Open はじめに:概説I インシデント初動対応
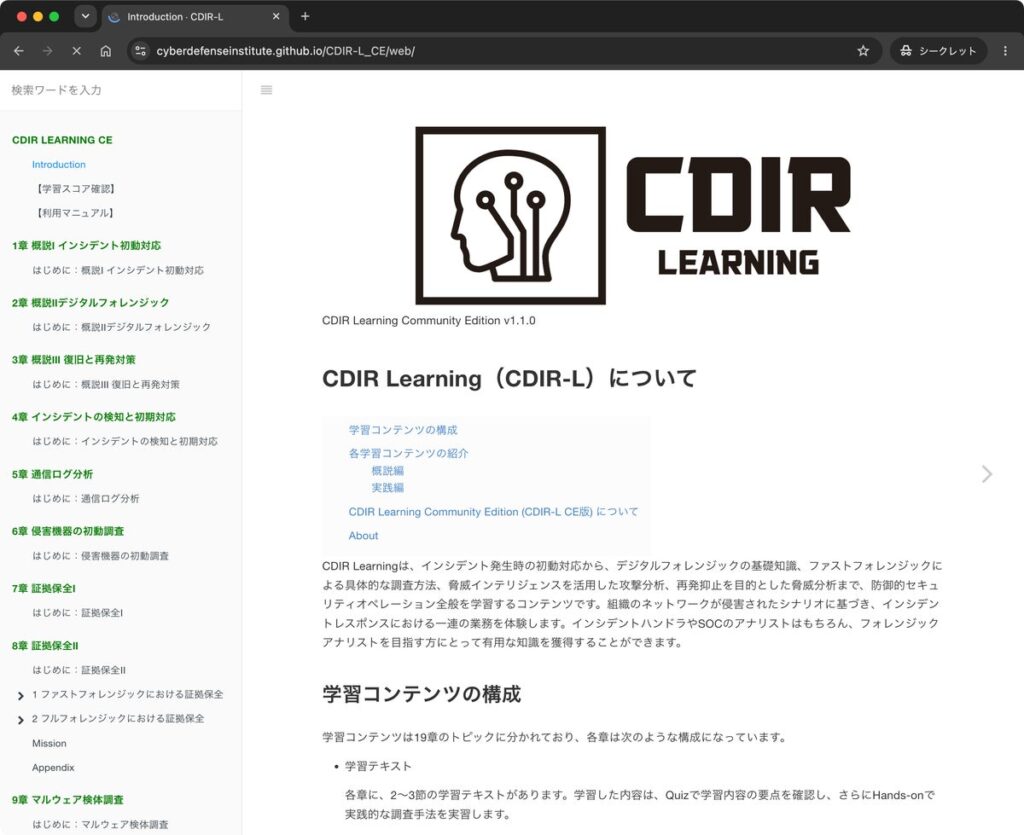Viewport: 1024px width, 835px height. point(118,270)
